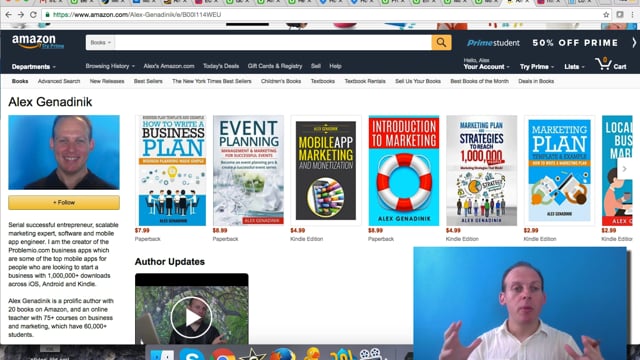The width and height of the screenshot is (640, 360).
Task: Bookmark page with the star icon
Action: click(x=606, y=15)
